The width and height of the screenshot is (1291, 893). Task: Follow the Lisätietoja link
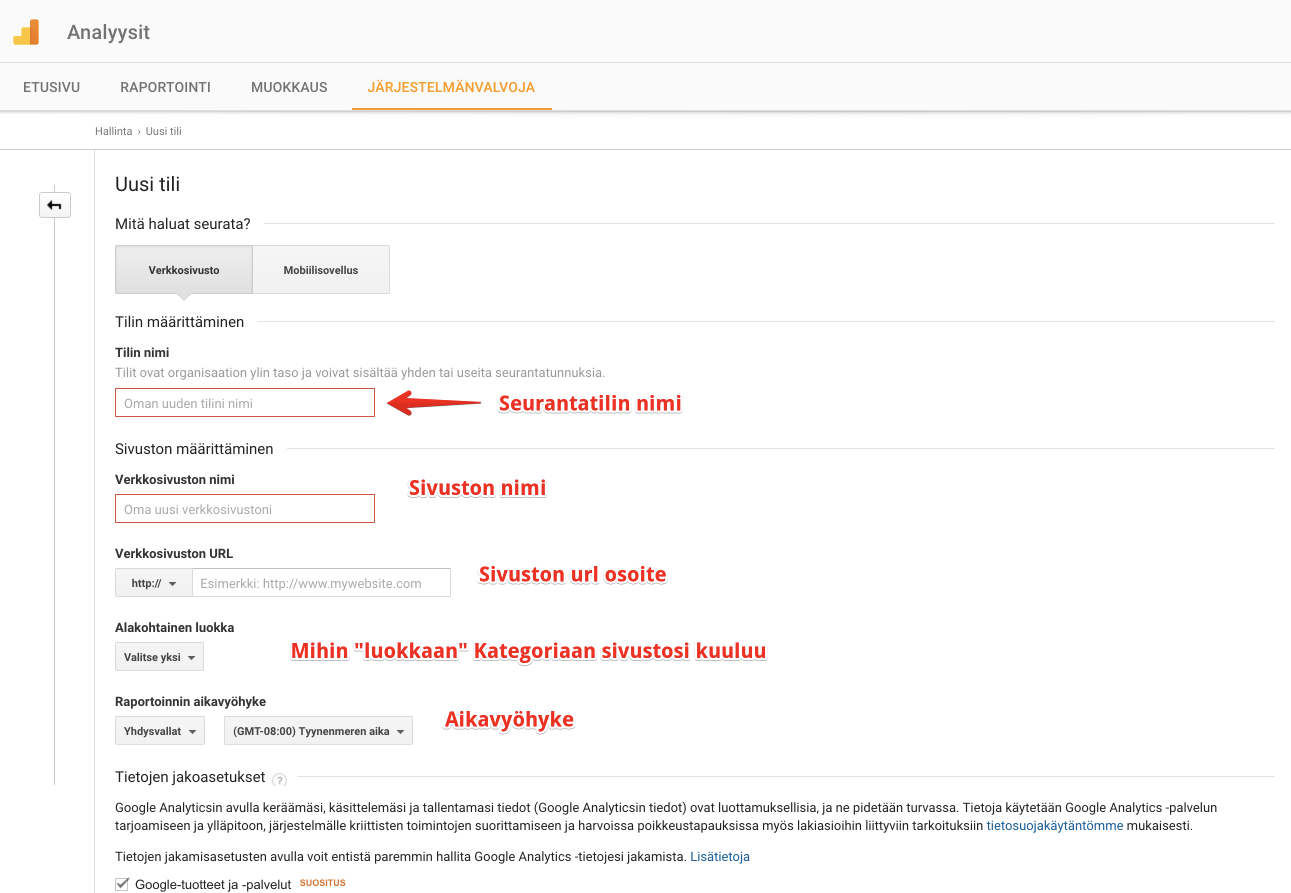tap(719, 856)
